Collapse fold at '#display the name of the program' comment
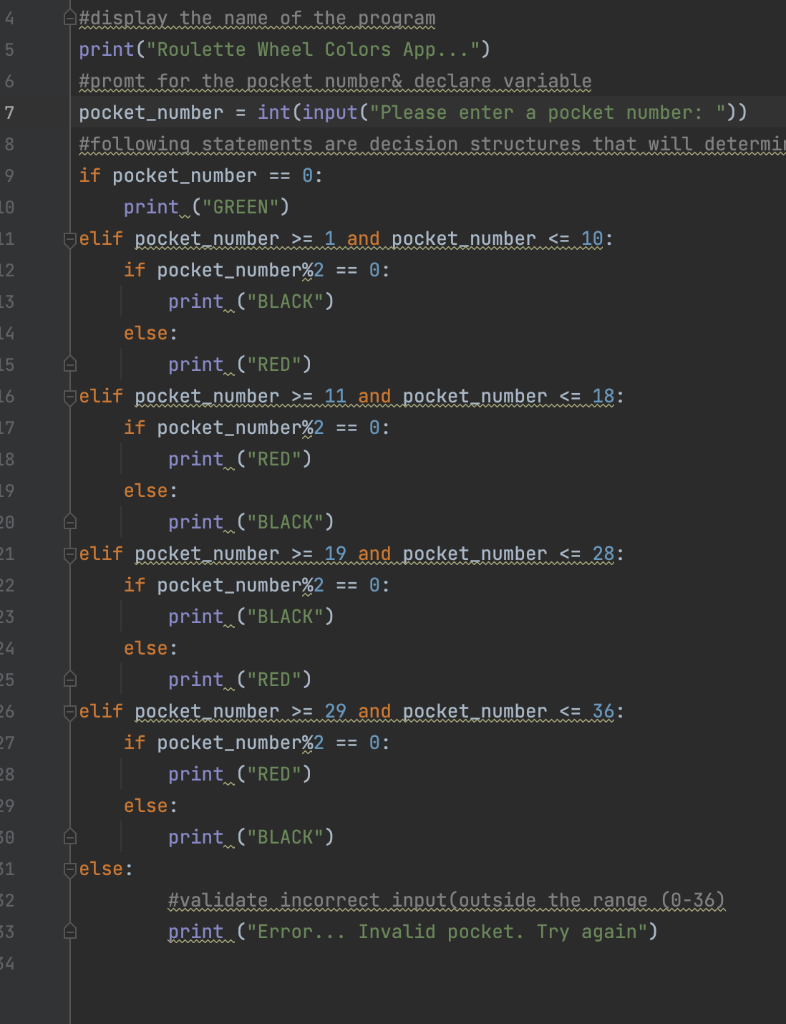 pos(70,18)
